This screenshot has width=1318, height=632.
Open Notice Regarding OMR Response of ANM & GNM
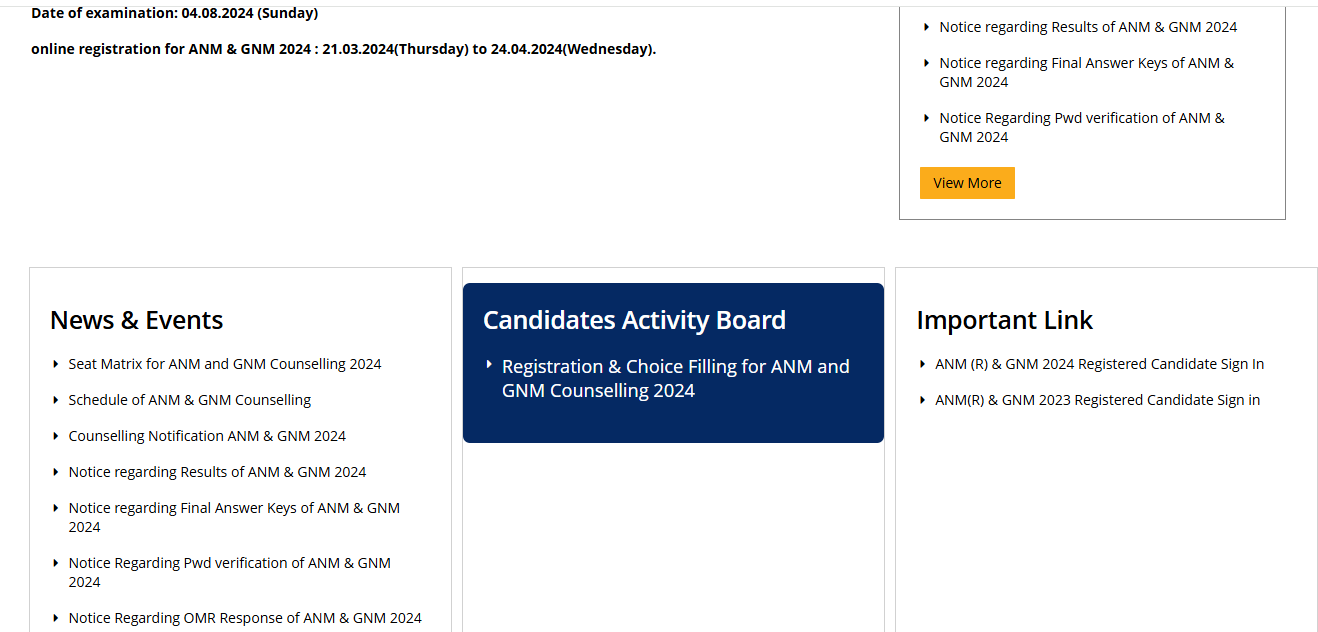(245, 617)
